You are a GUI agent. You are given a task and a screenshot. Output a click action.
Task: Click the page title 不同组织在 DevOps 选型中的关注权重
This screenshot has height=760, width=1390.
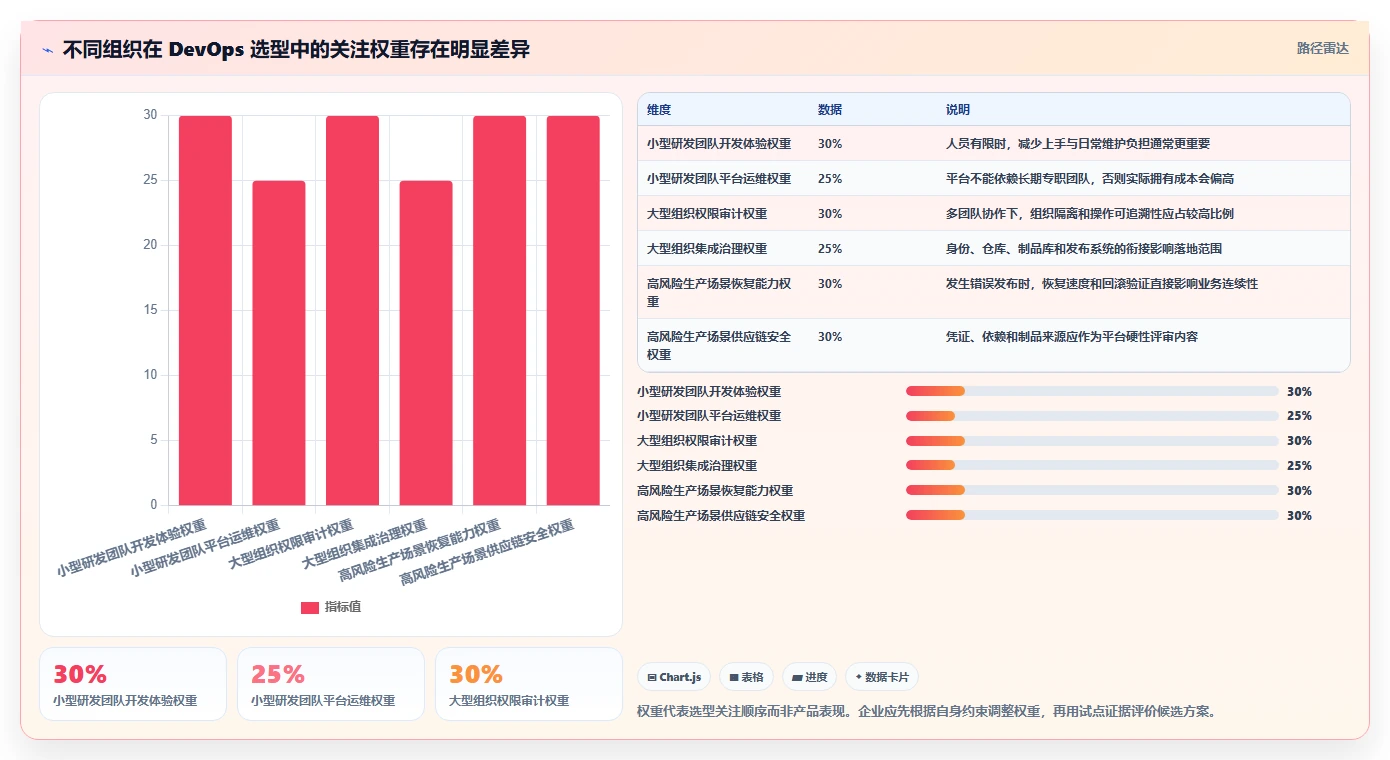click(296, 50)
